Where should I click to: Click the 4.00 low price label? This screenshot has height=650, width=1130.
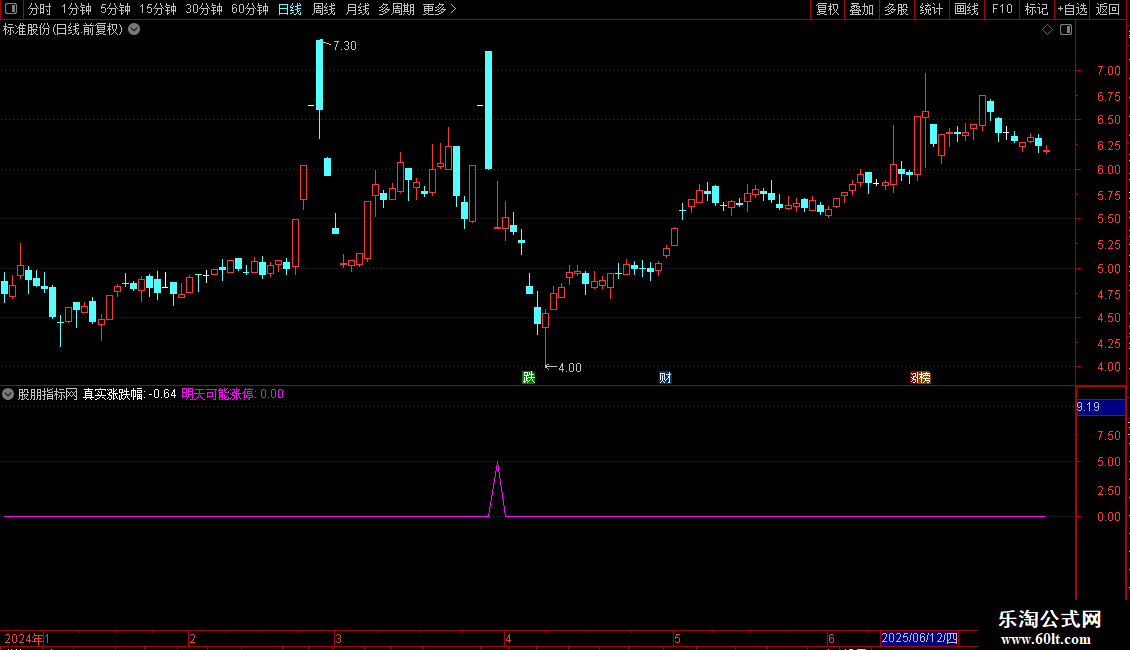point(569,368)
